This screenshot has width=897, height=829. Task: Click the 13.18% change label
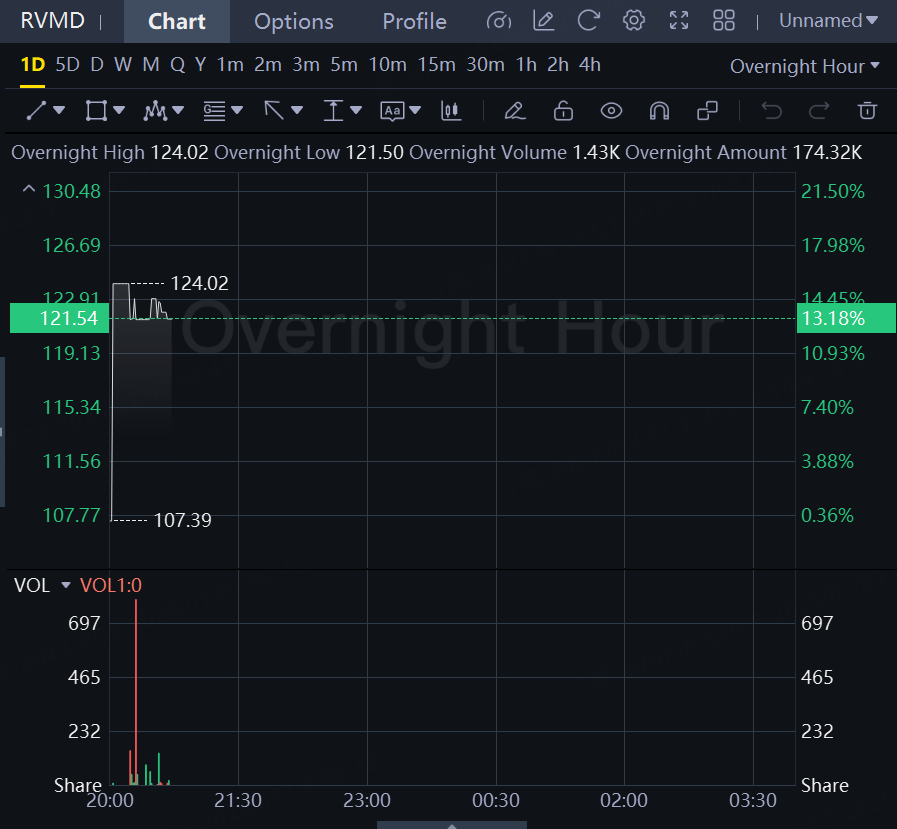pyautogui.click(x=846, y=318)
